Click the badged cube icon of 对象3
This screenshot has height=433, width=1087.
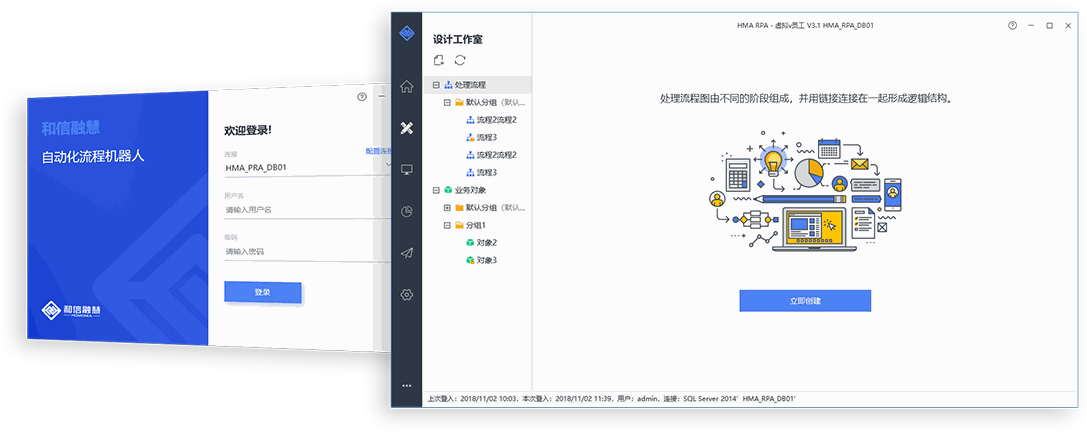[x=470, y=260]
